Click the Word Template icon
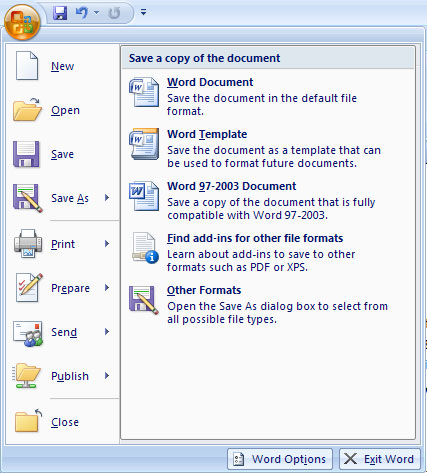 coord(144,144)
